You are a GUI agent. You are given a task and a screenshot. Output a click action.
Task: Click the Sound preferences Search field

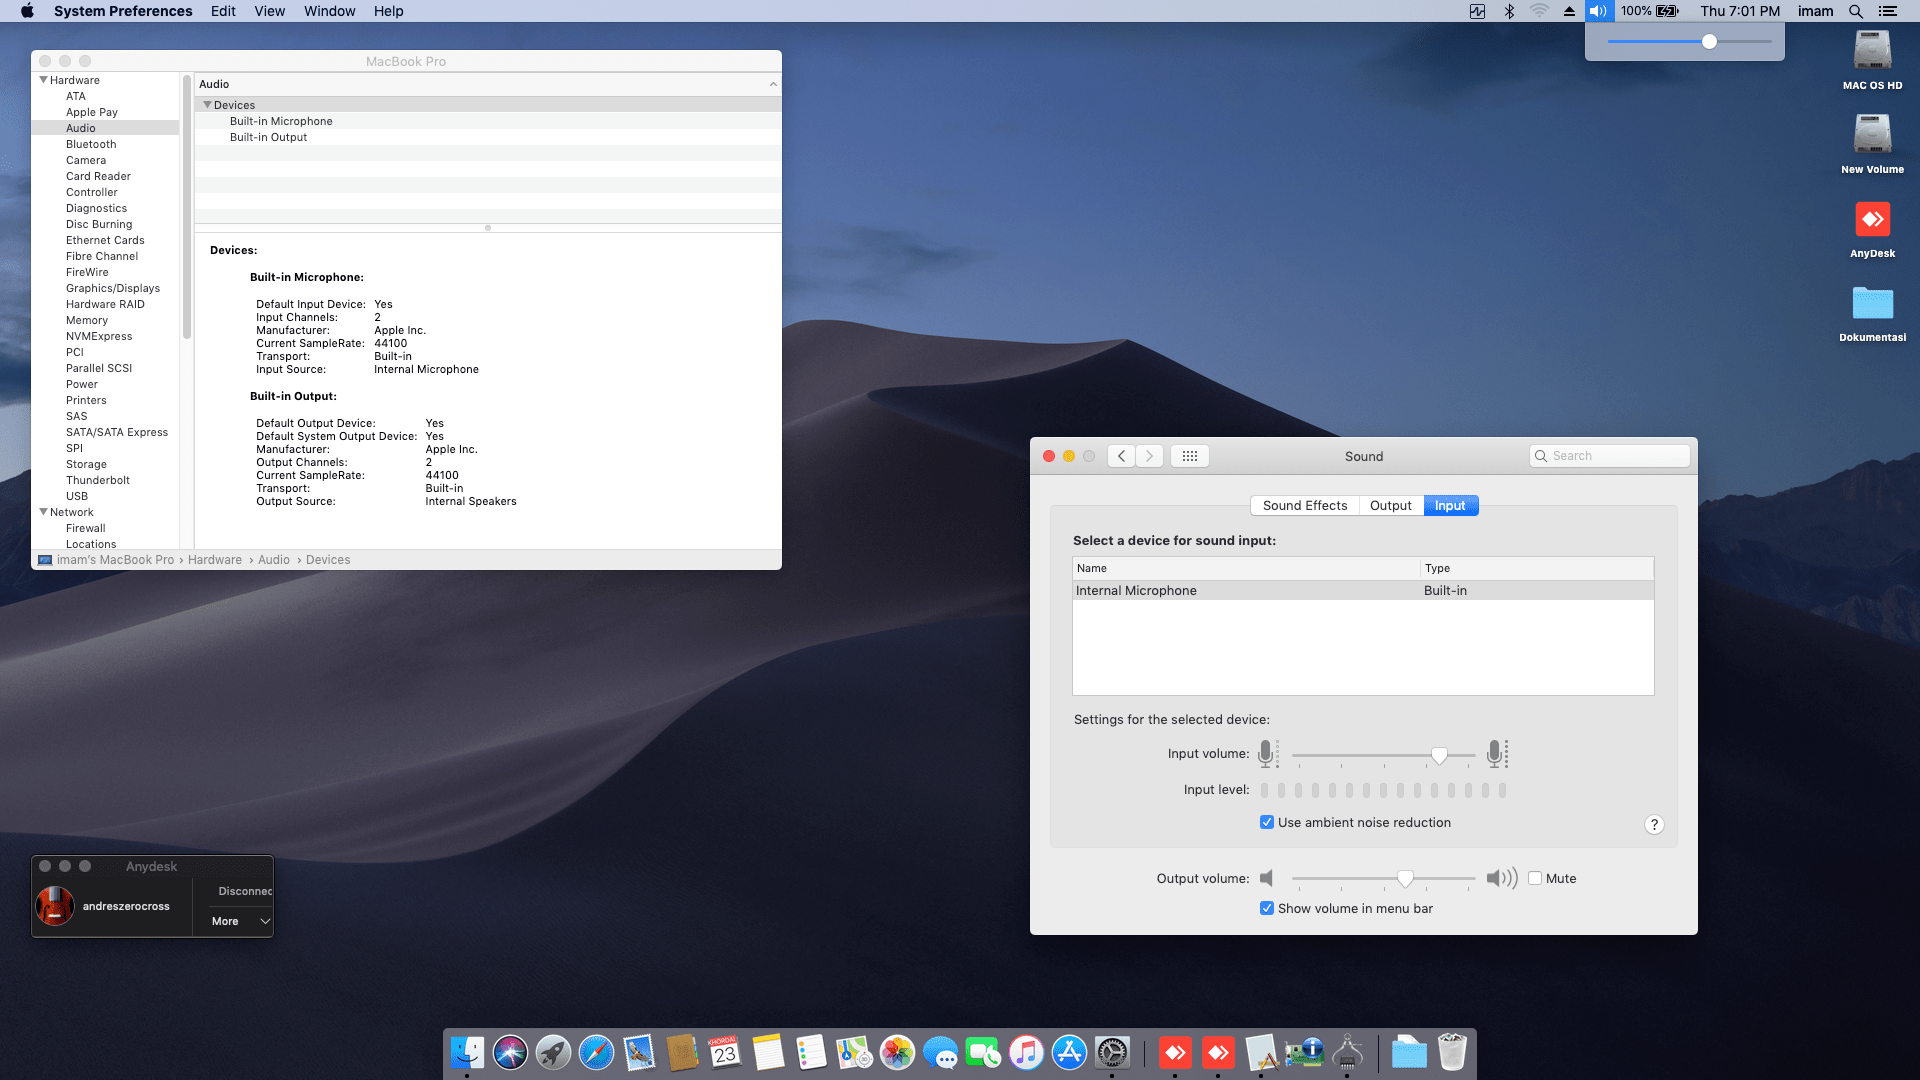click(1609, 456)
